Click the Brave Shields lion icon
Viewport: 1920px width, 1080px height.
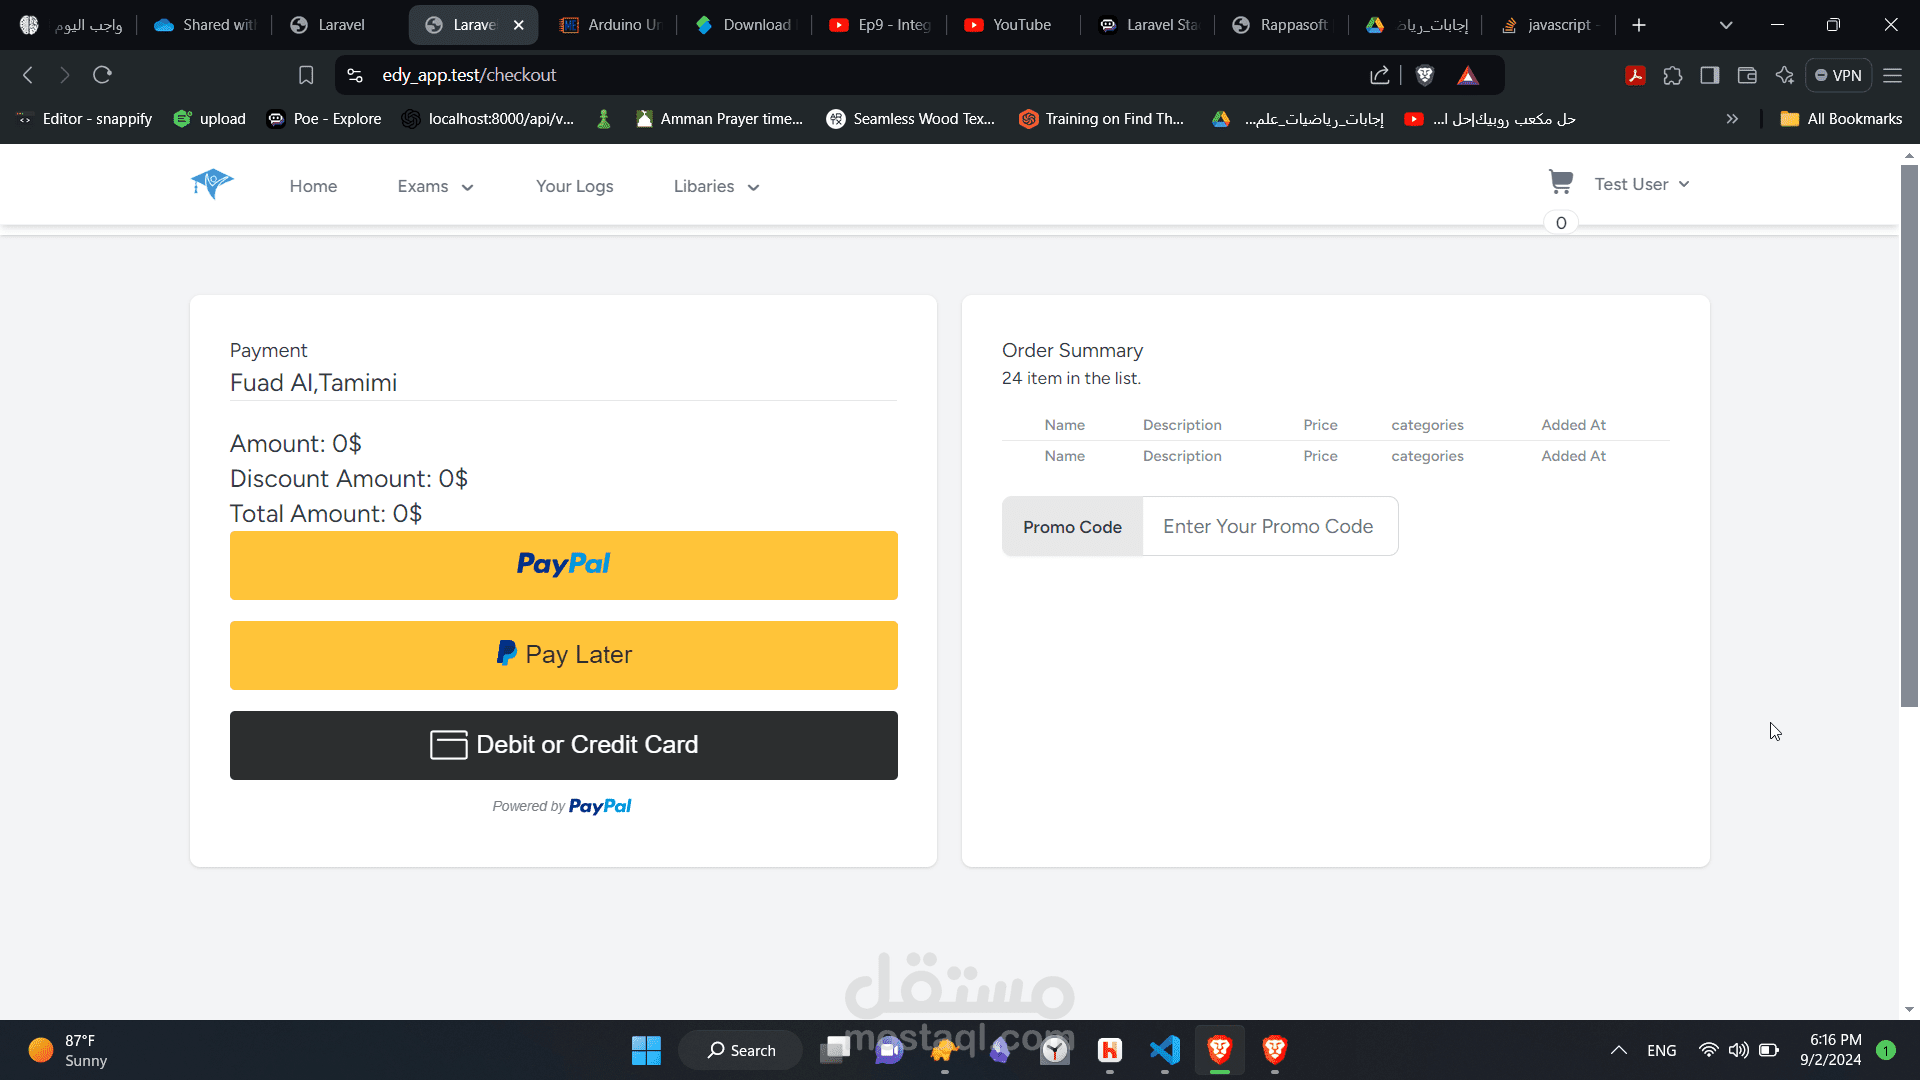(x=1425, y=75)
